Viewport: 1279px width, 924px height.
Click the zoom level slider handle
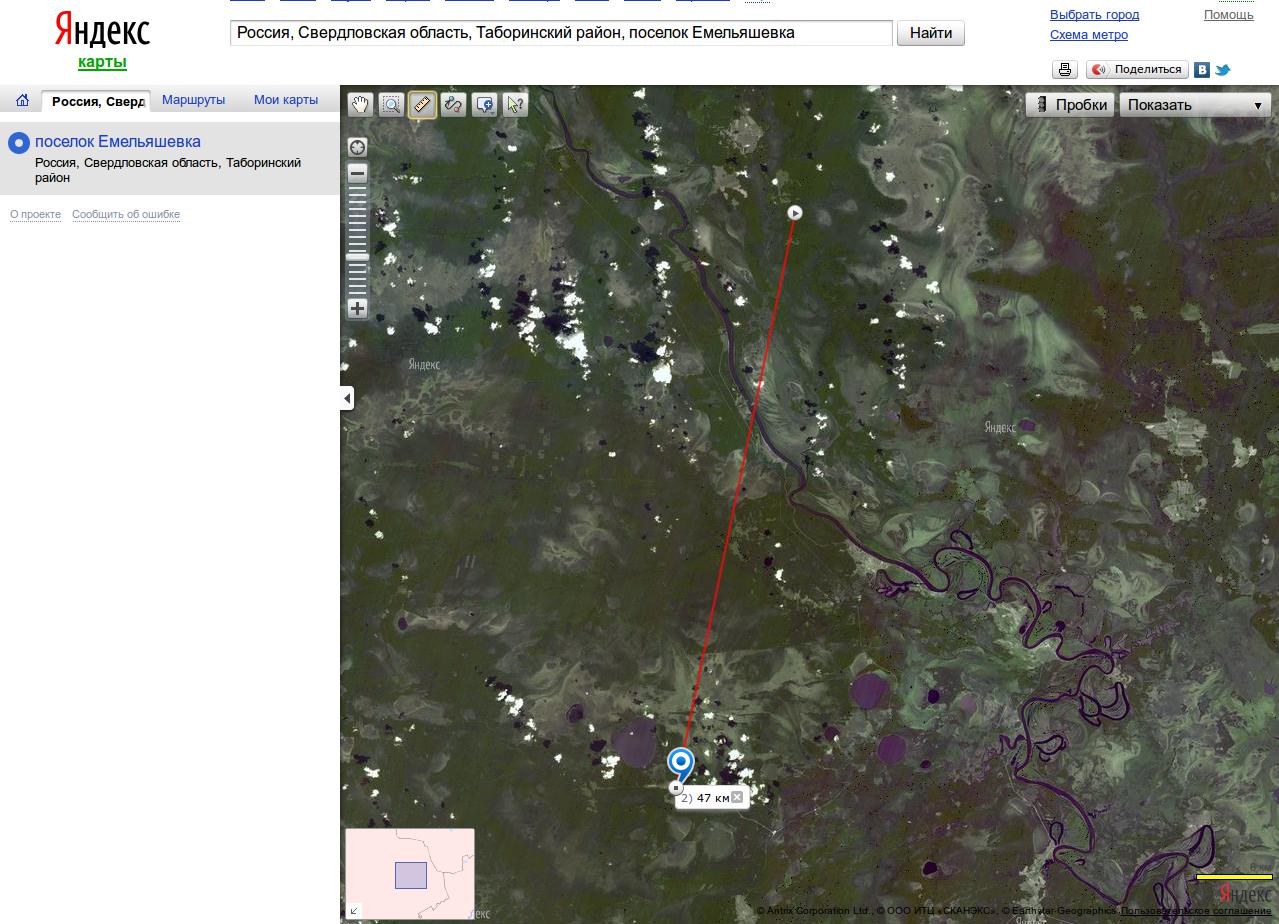pos(357,257)
